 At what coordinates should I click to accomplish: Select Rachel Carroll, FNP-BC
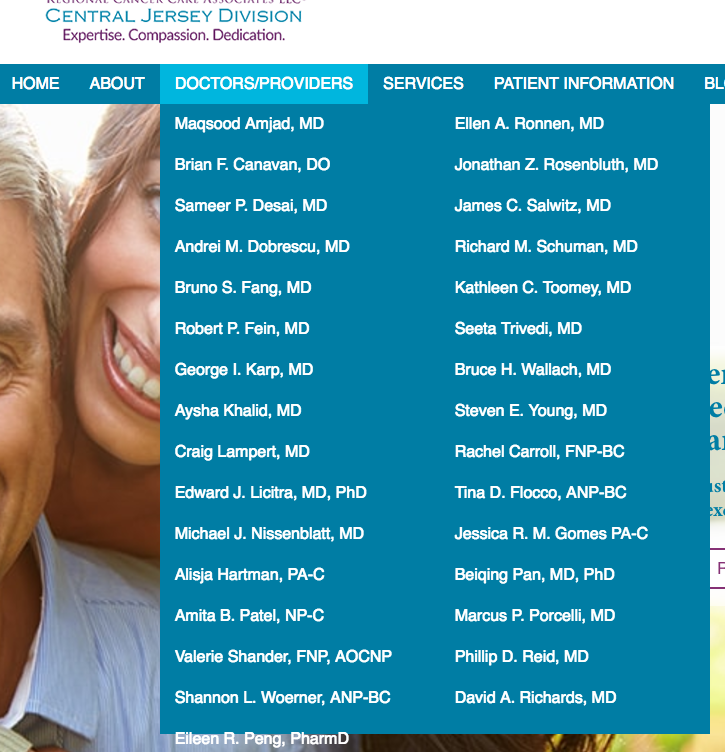539,452
